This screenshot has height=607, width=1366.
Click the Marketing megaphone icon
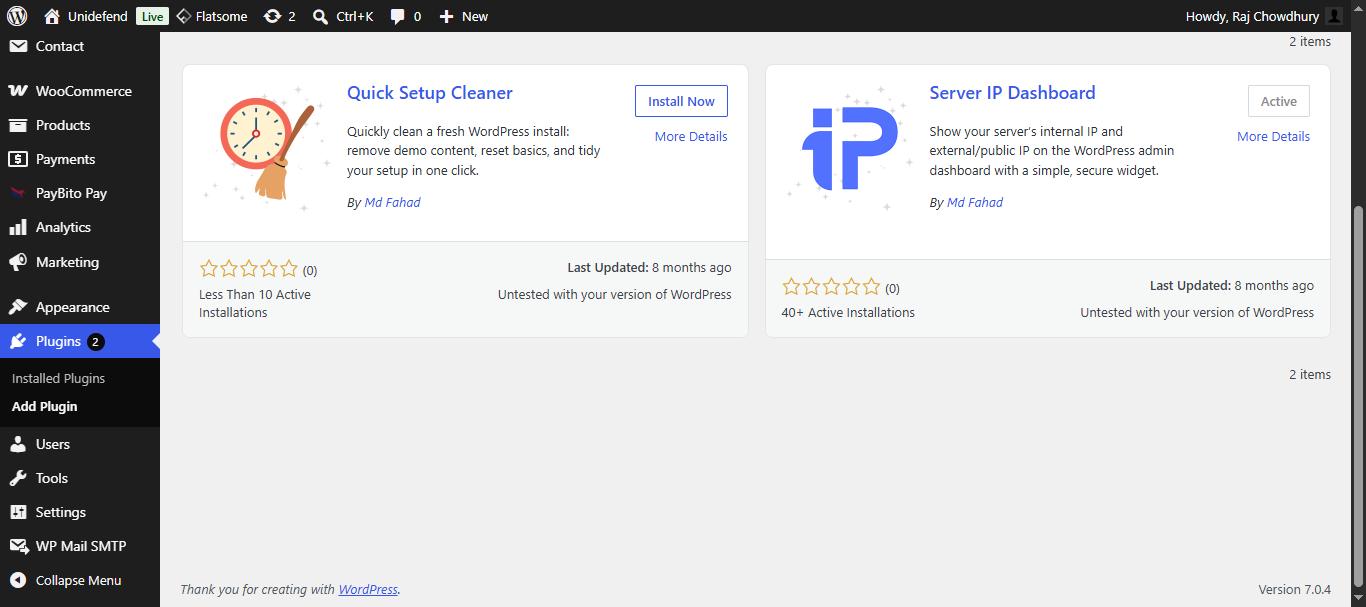point(18,262)
